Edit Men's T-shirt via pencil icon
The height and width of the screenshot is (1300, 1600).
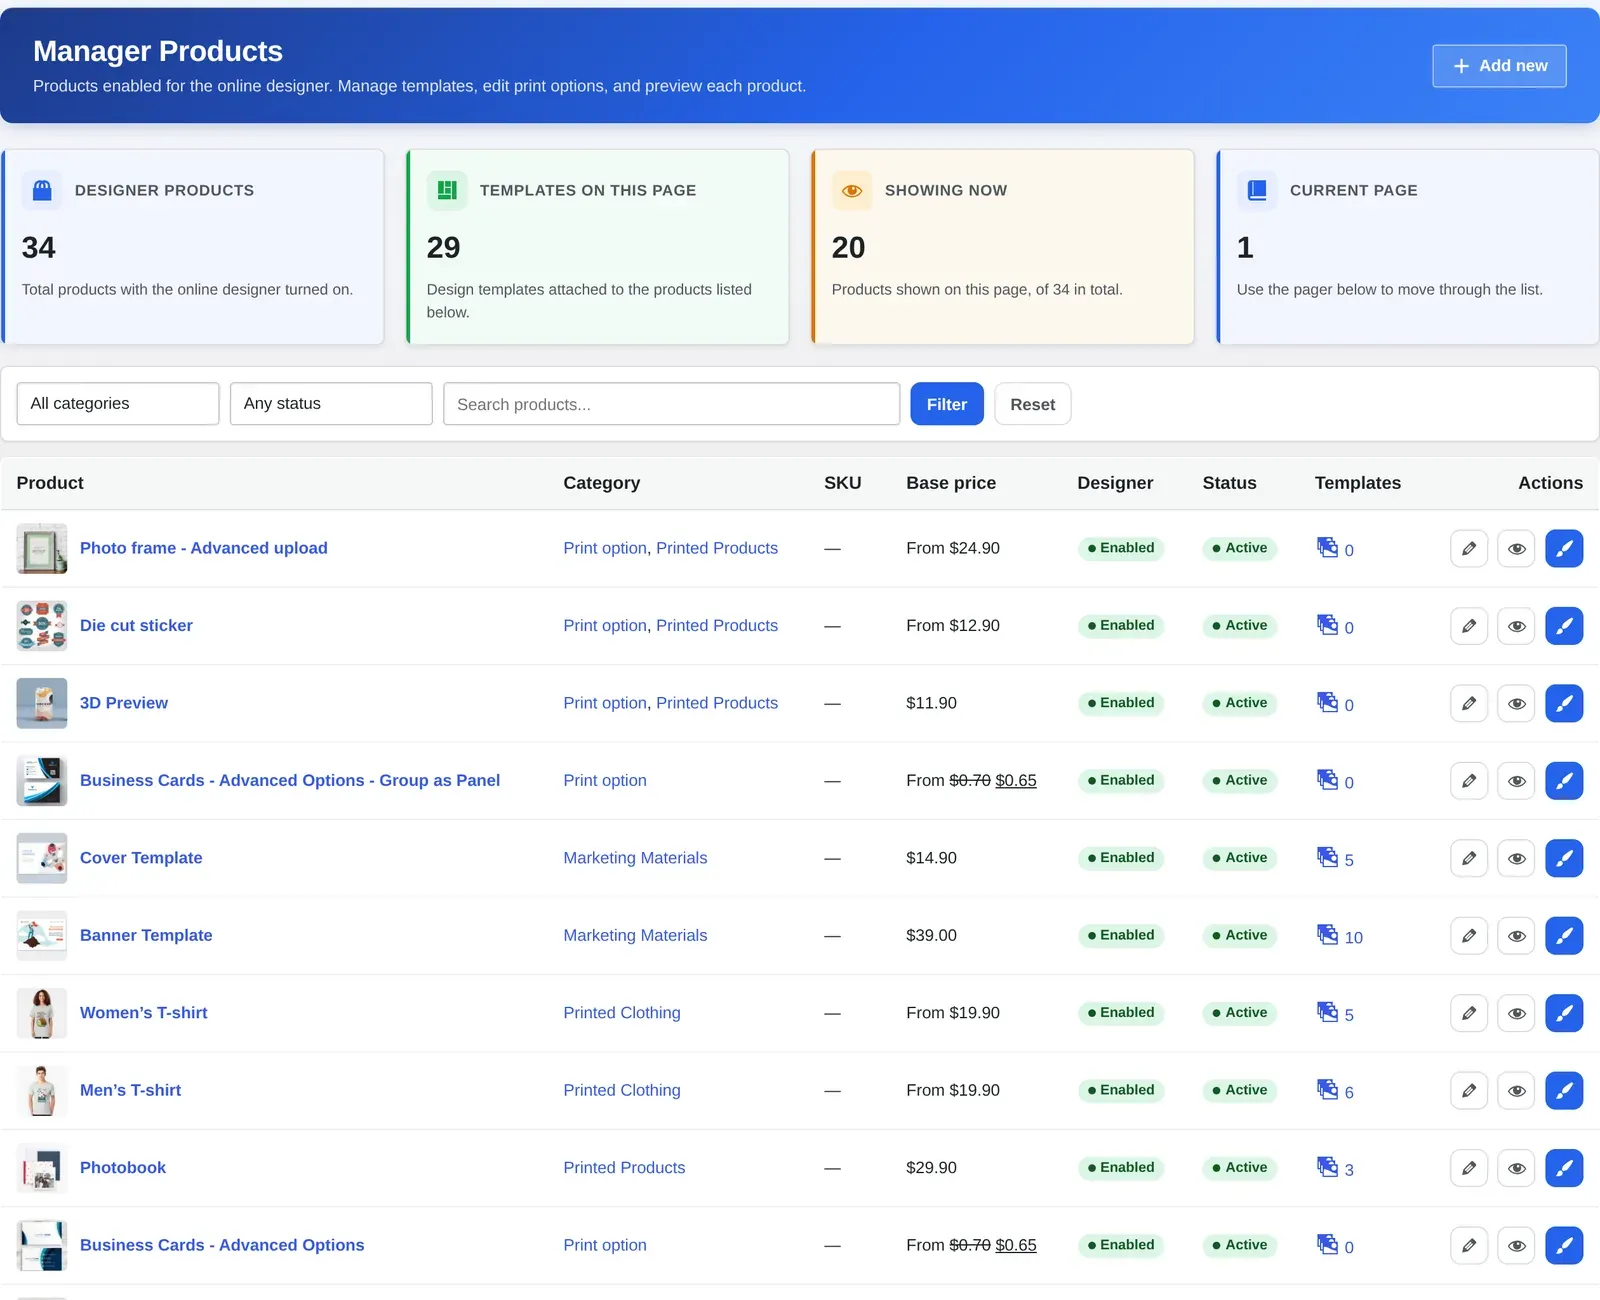pos(1469,1091)
